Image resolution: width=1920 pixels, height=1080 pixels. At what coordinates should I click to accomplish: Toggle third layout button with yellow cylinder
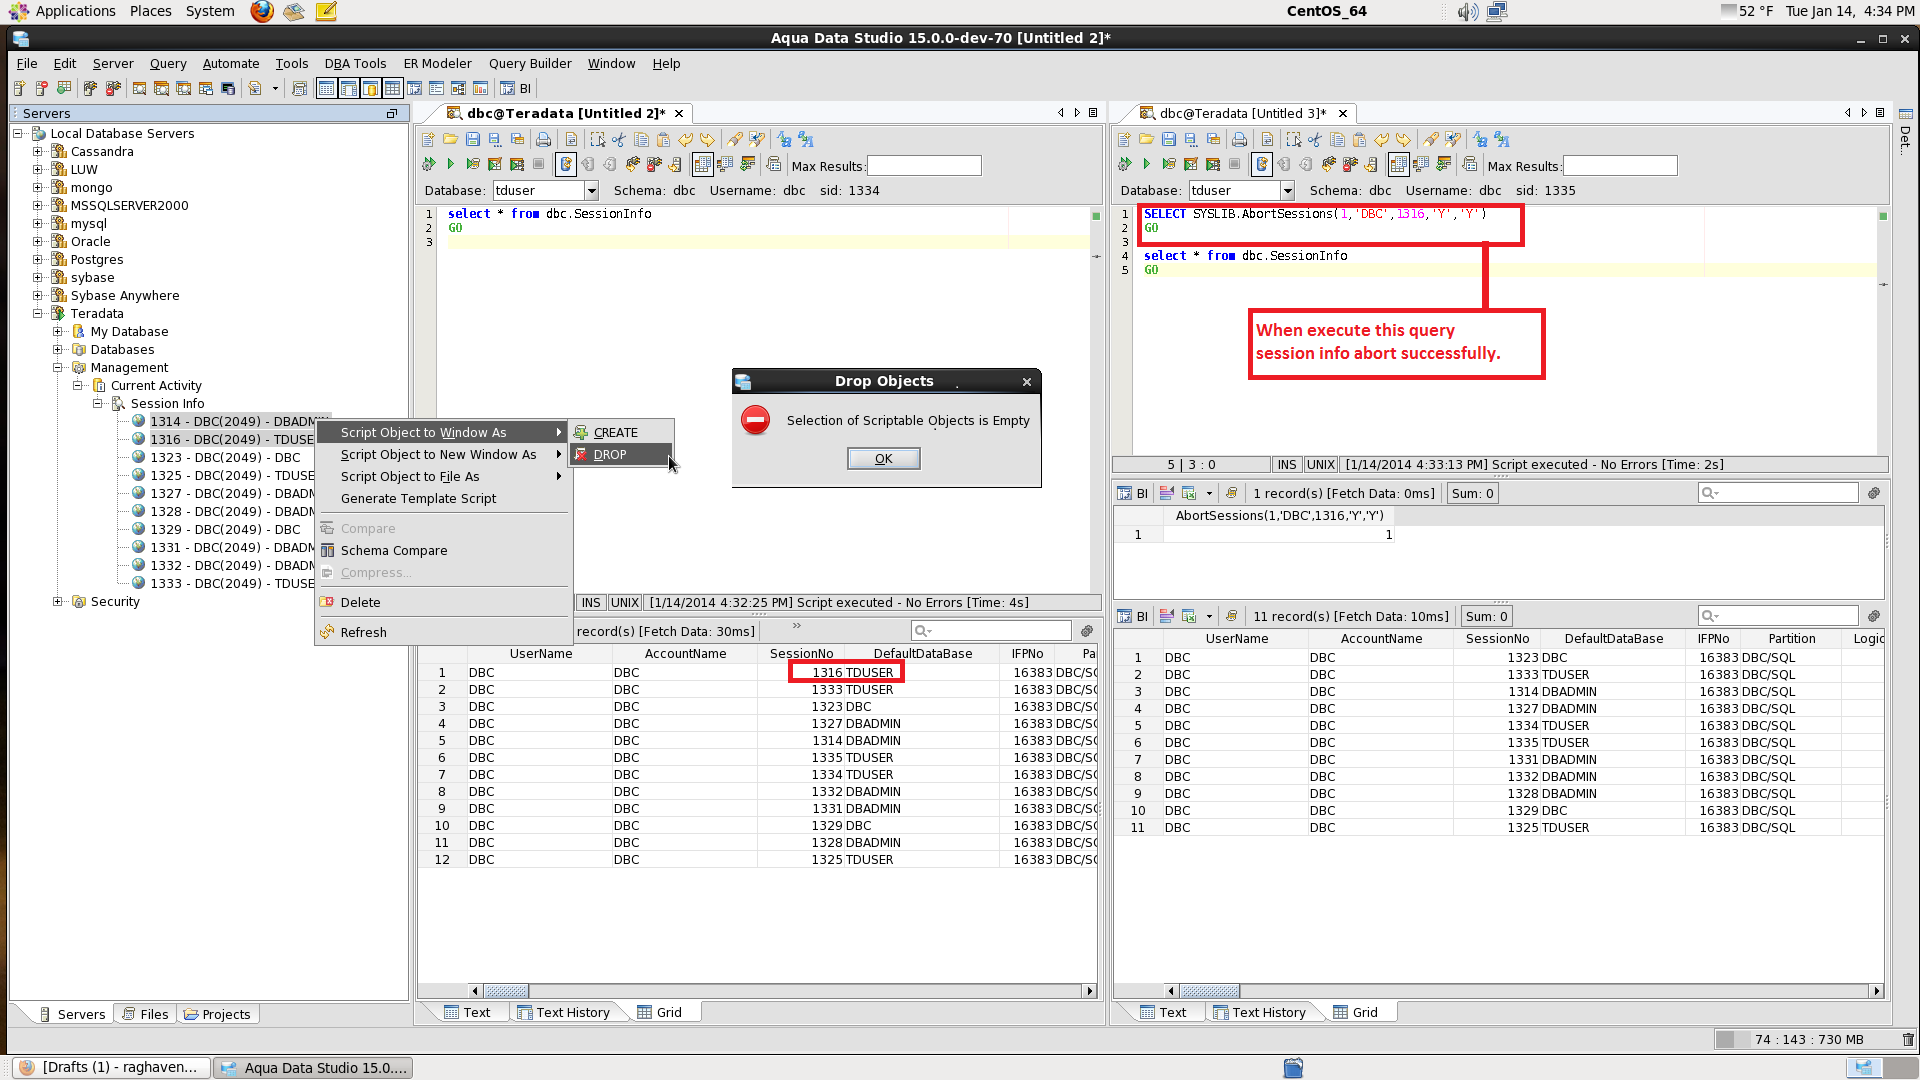pos(370,89)
